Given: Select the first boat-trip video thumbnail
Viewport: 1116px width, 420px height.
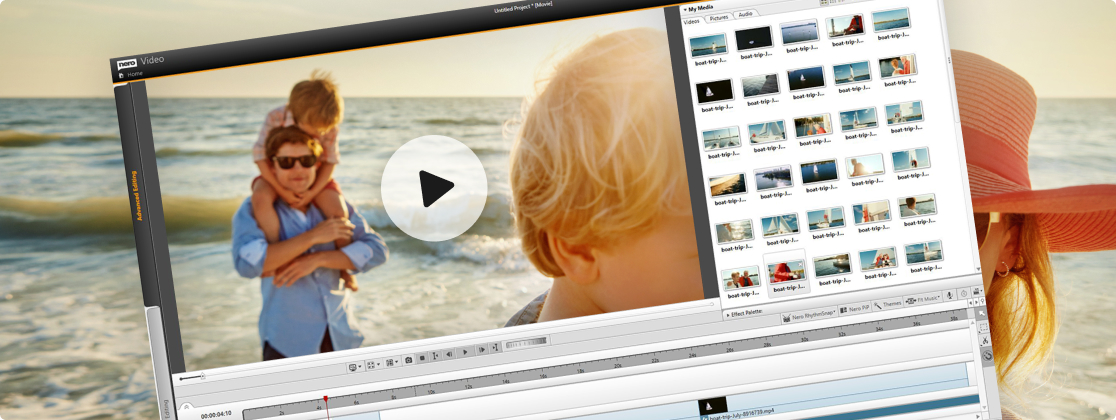Looking at the screenshot, I should tap(708, 46).
